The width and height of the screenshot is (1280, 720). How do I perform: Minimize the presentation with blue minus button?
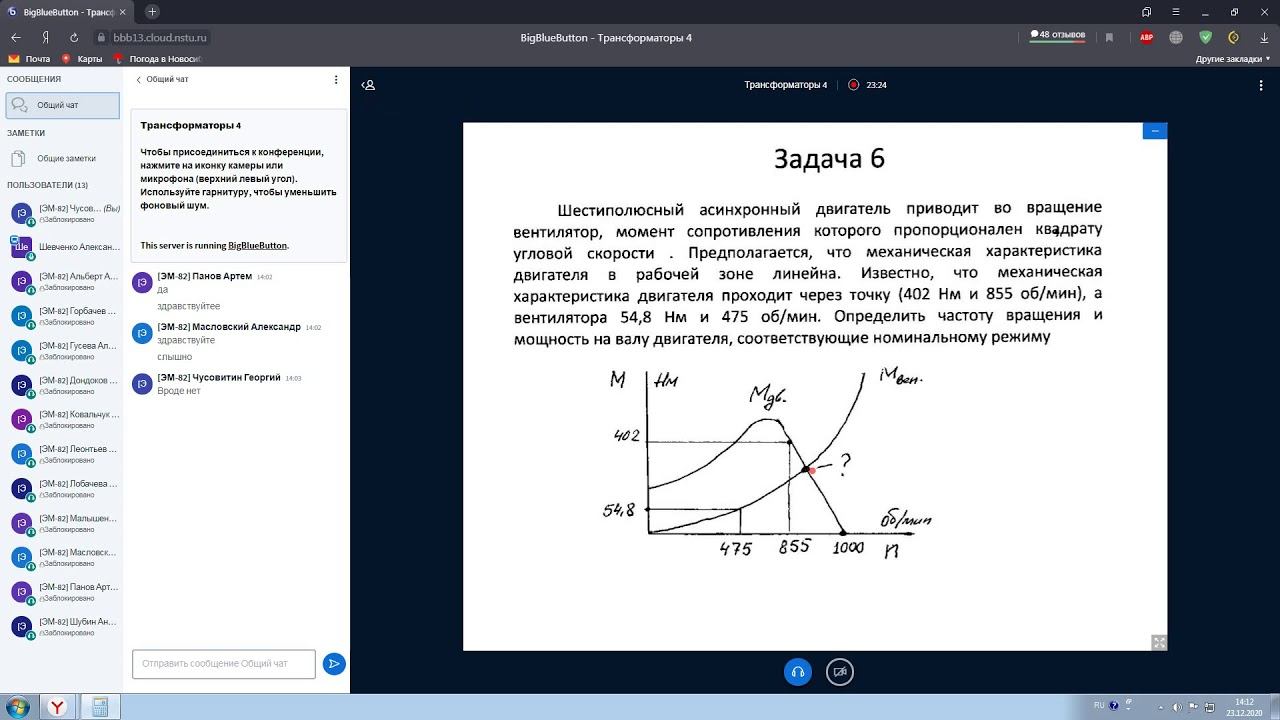coord(1155,131)
